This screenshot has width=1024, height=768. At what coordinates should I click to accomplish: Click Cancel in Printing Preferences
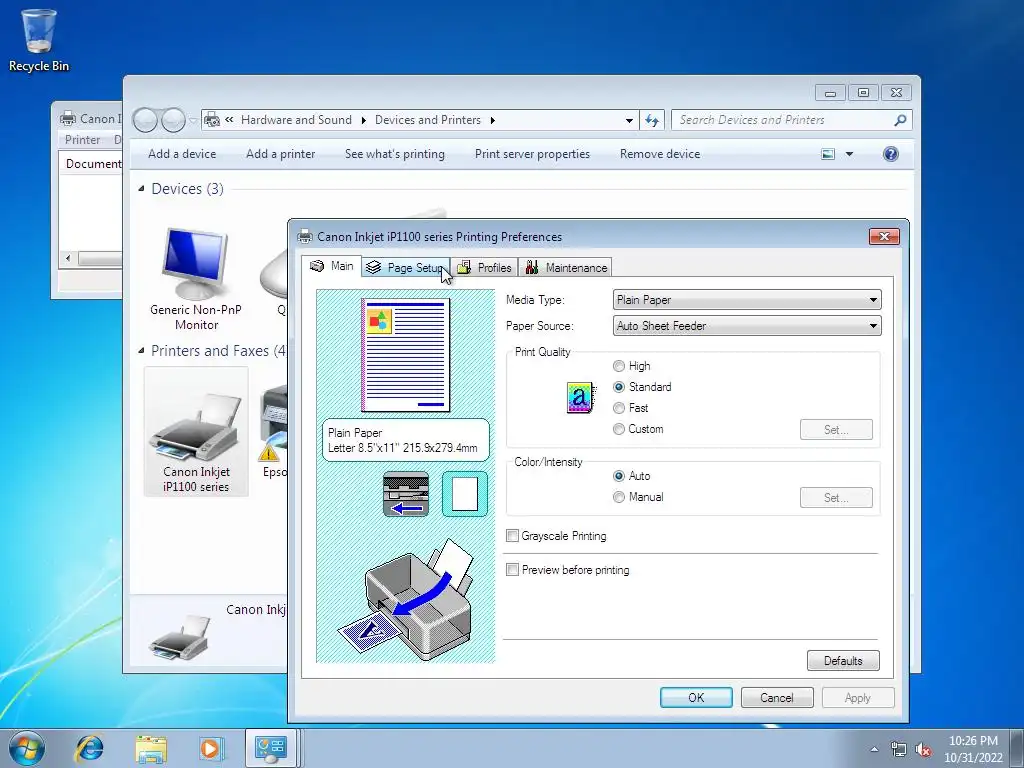pos(776,697)
